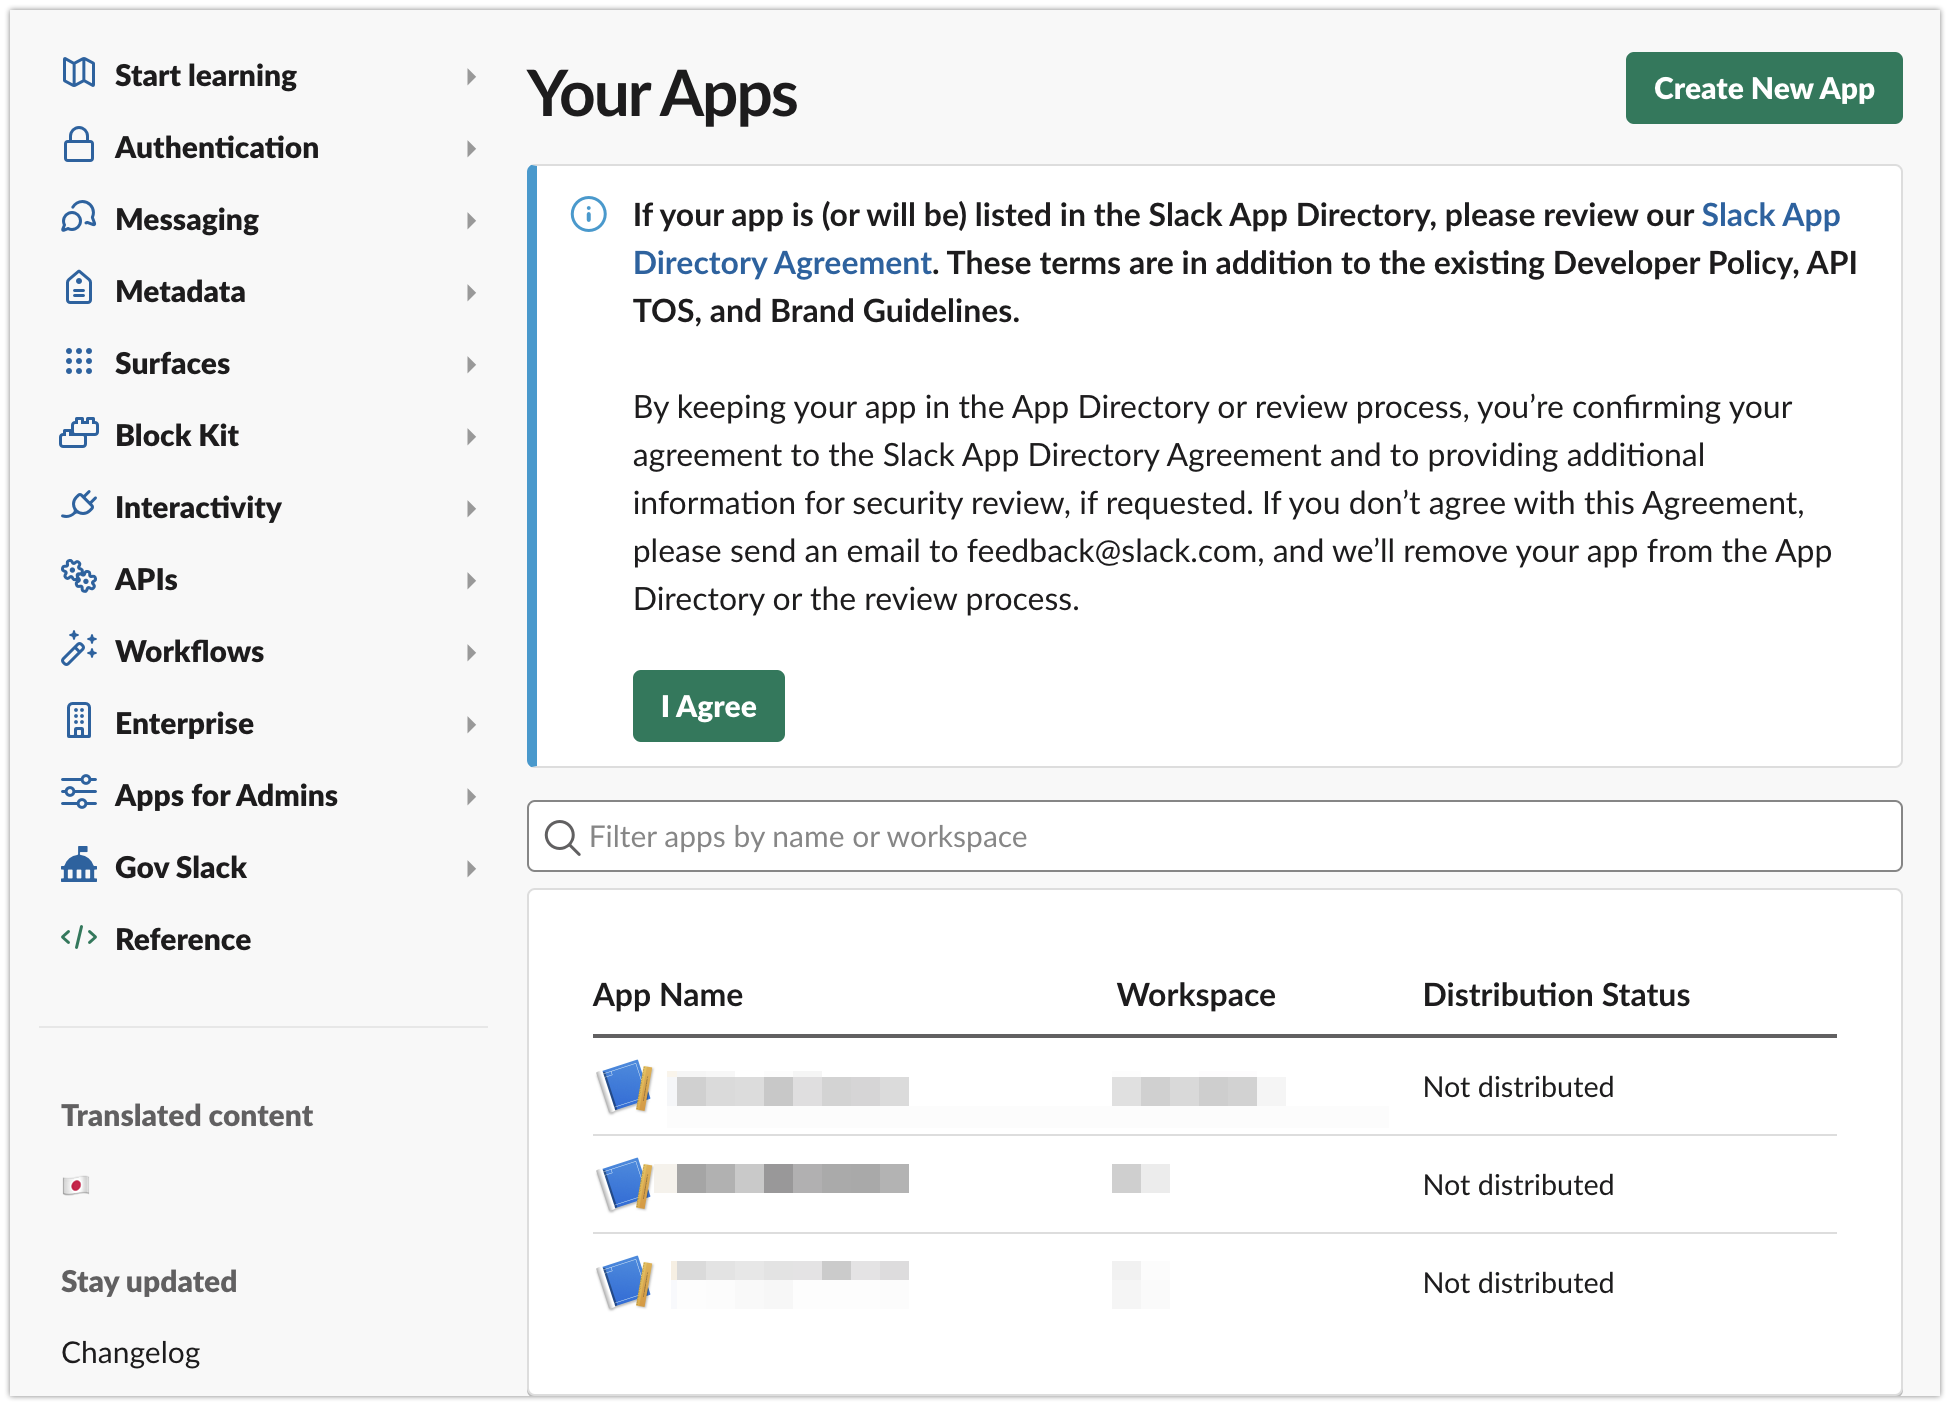Screen dimensions: 1950x1406
Task: Open the Block Kit menu item
Action: [177, 436]
